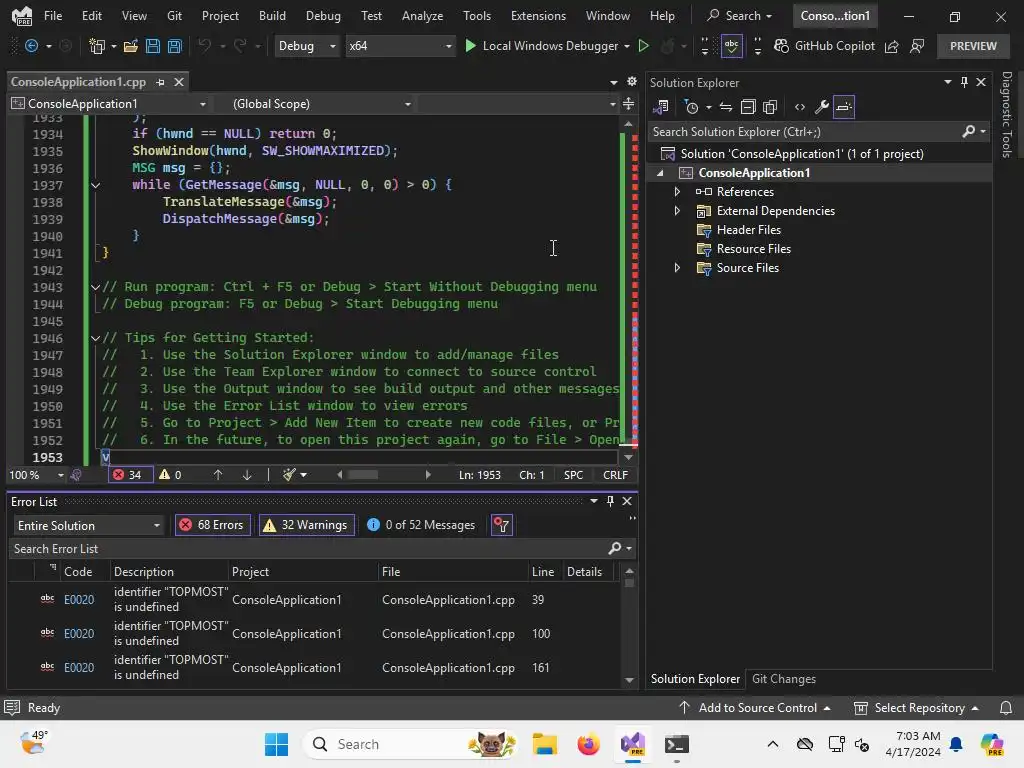
Task: Click the PREVIEW button
Action: 973,46
